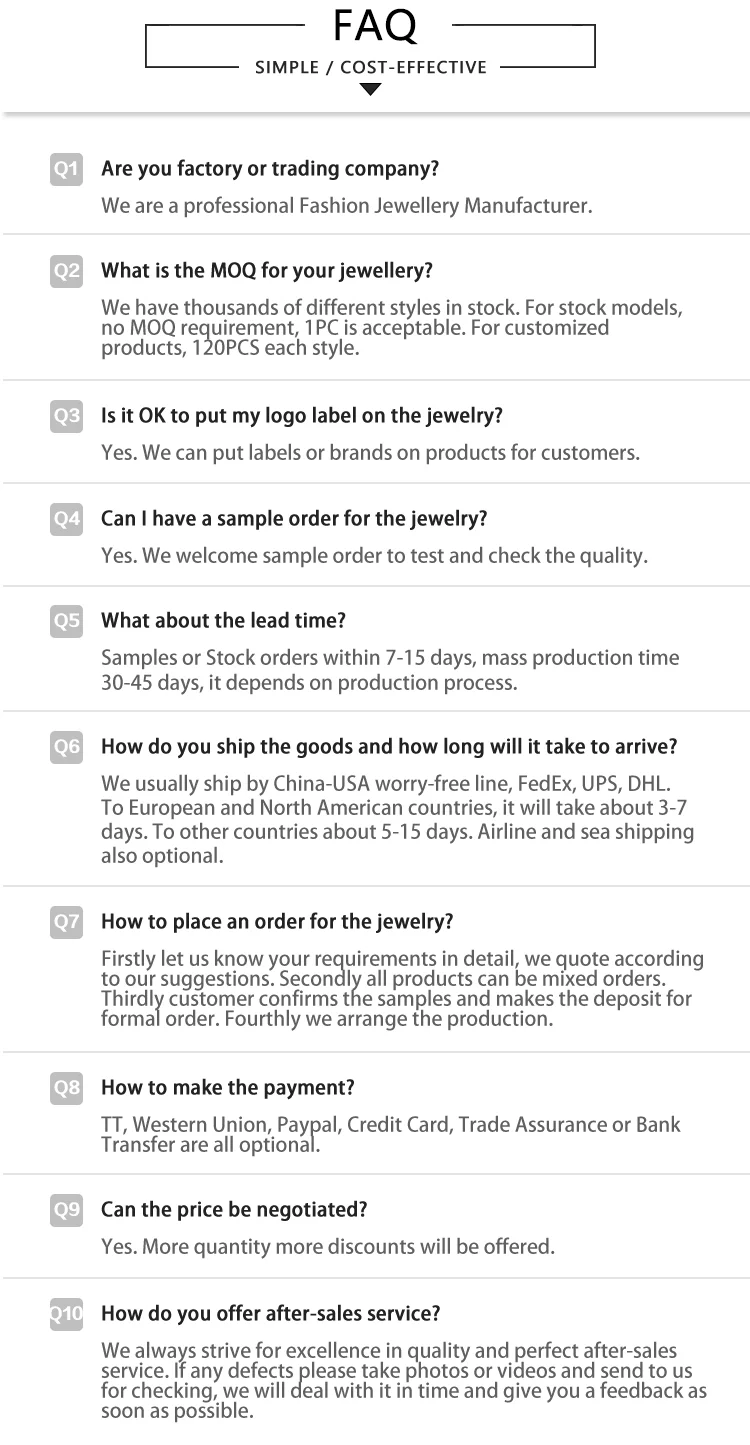Click the Q10 badge icon
750x1445 pixels.
coord(66,1314)
